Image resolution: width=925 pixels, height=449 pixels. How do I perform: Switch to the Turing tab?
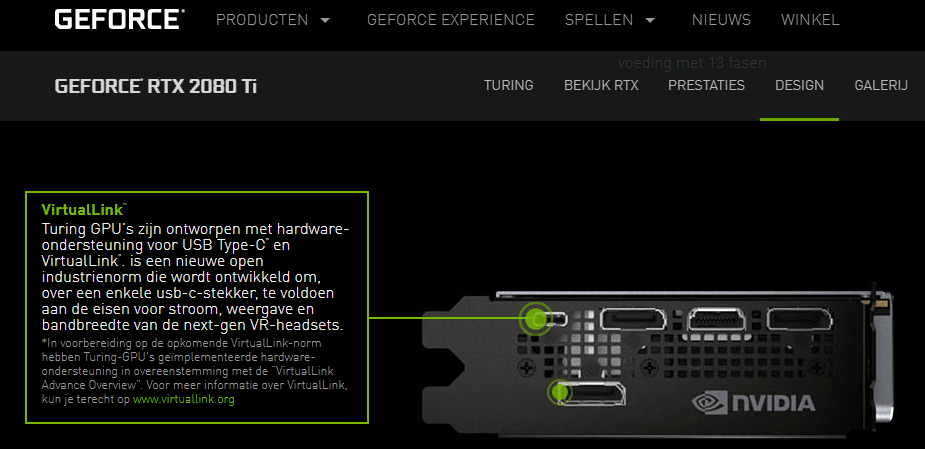coord(509,86)
